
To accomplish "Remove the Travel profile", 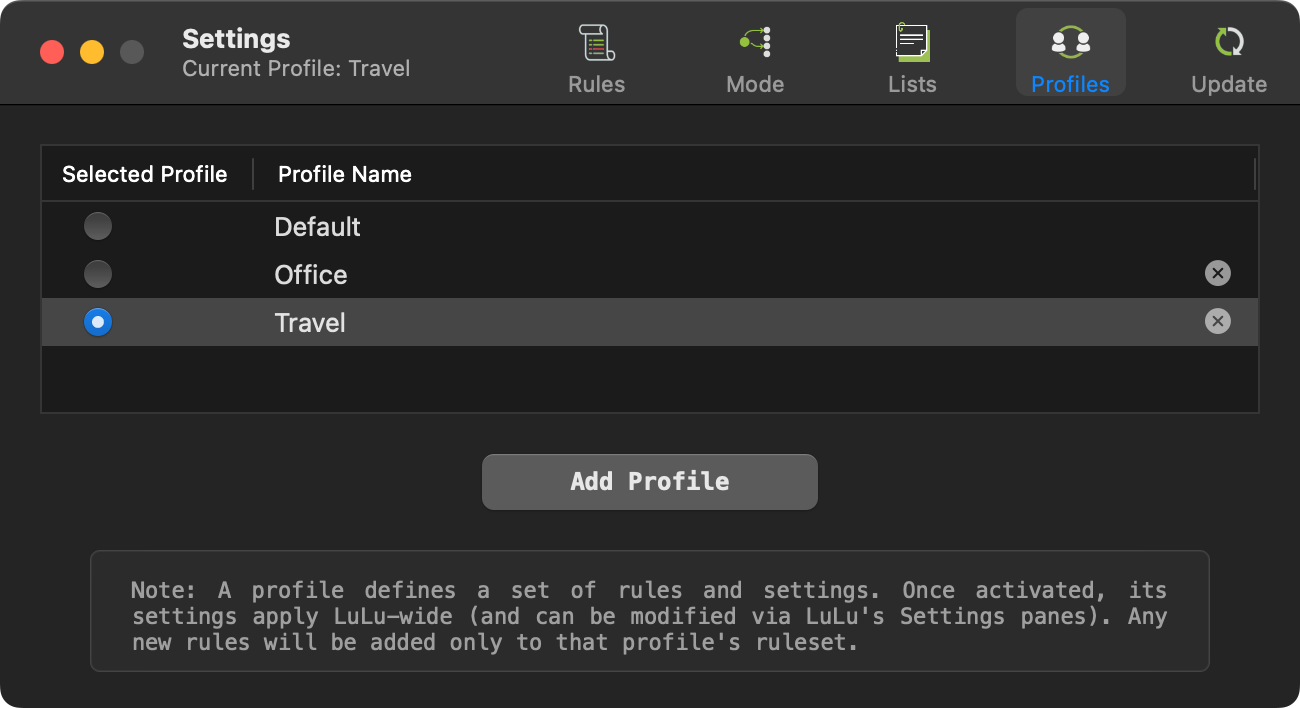I will [1217, 321].
